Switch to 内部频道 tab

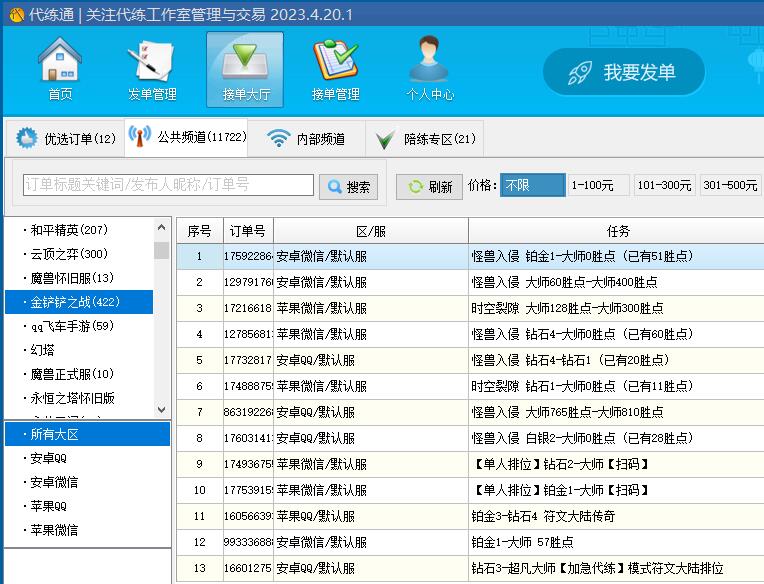tap(306, 139)
